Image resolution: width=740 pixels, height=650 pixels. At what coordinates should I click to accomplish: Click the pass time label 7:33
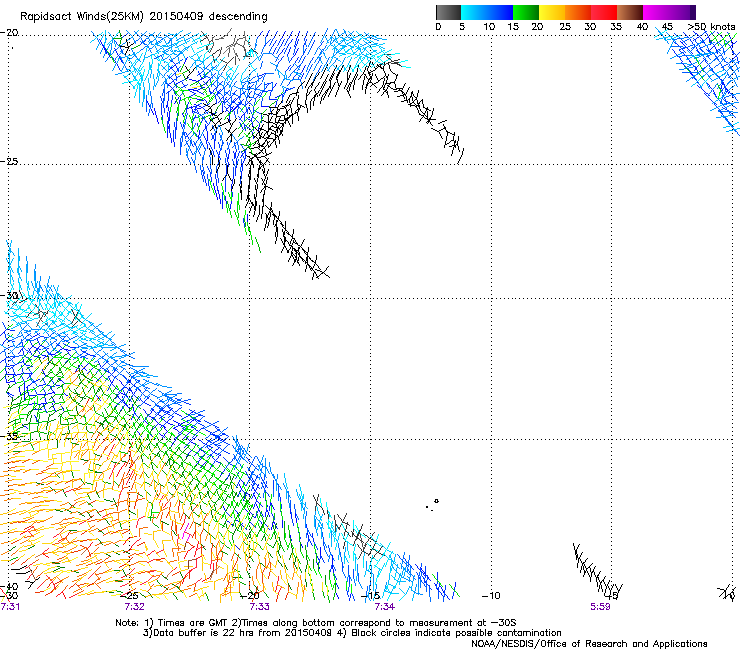coord(260,607)
